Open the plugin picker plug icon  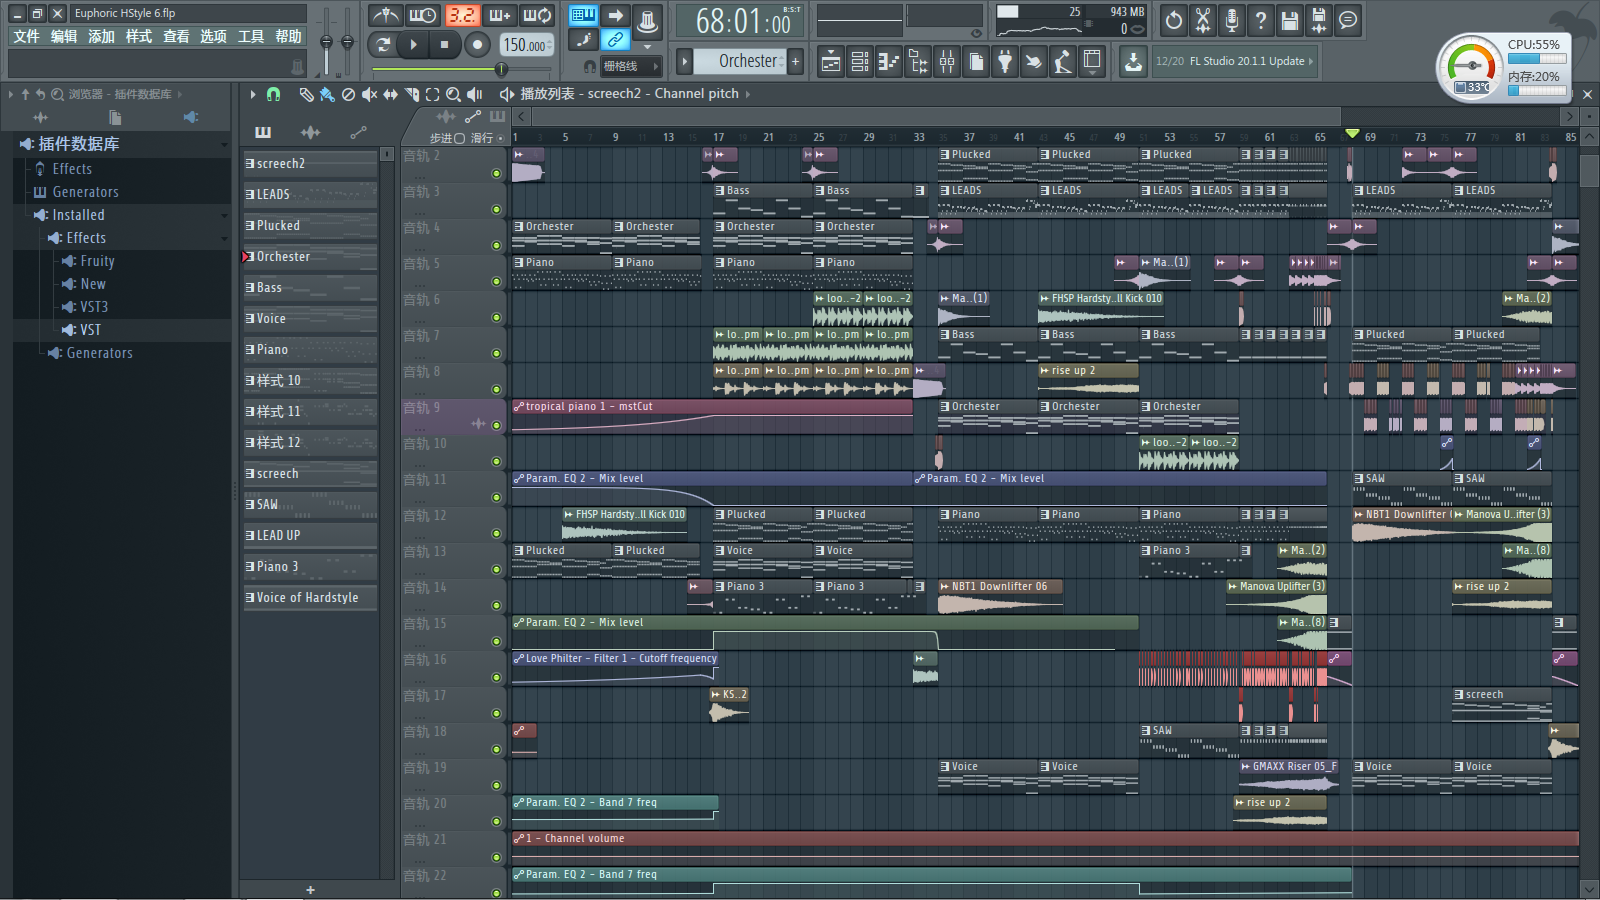(x=1005, y=62)
